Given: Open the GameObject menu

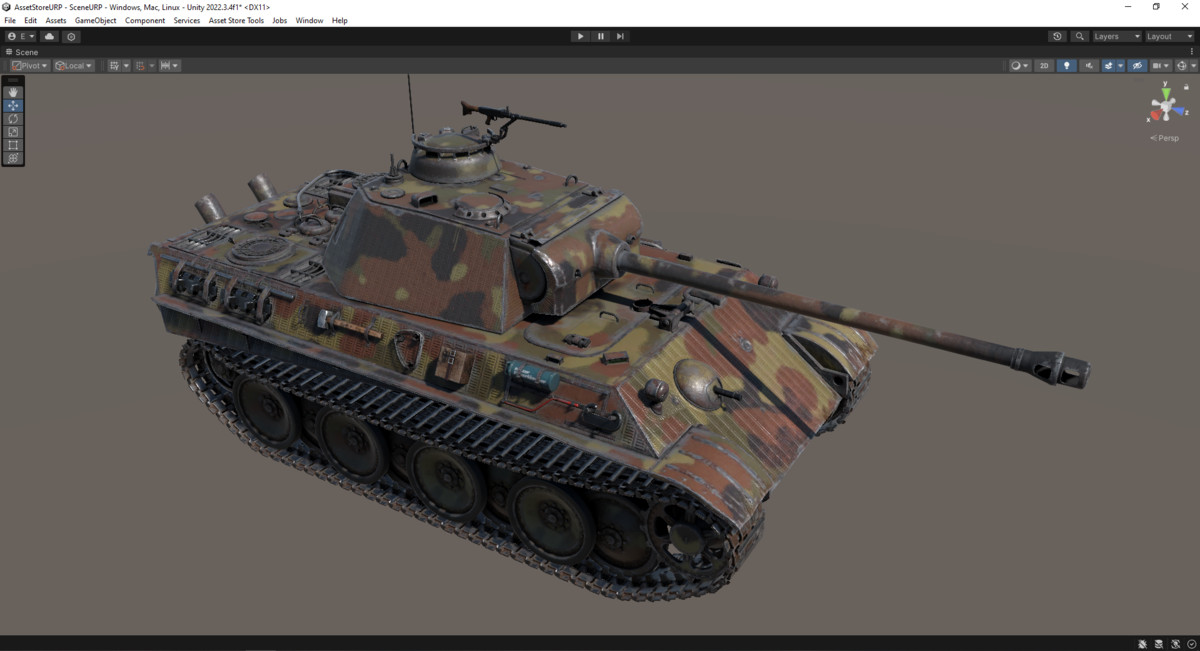Looking at the screenshot, I should click(95, 19).
